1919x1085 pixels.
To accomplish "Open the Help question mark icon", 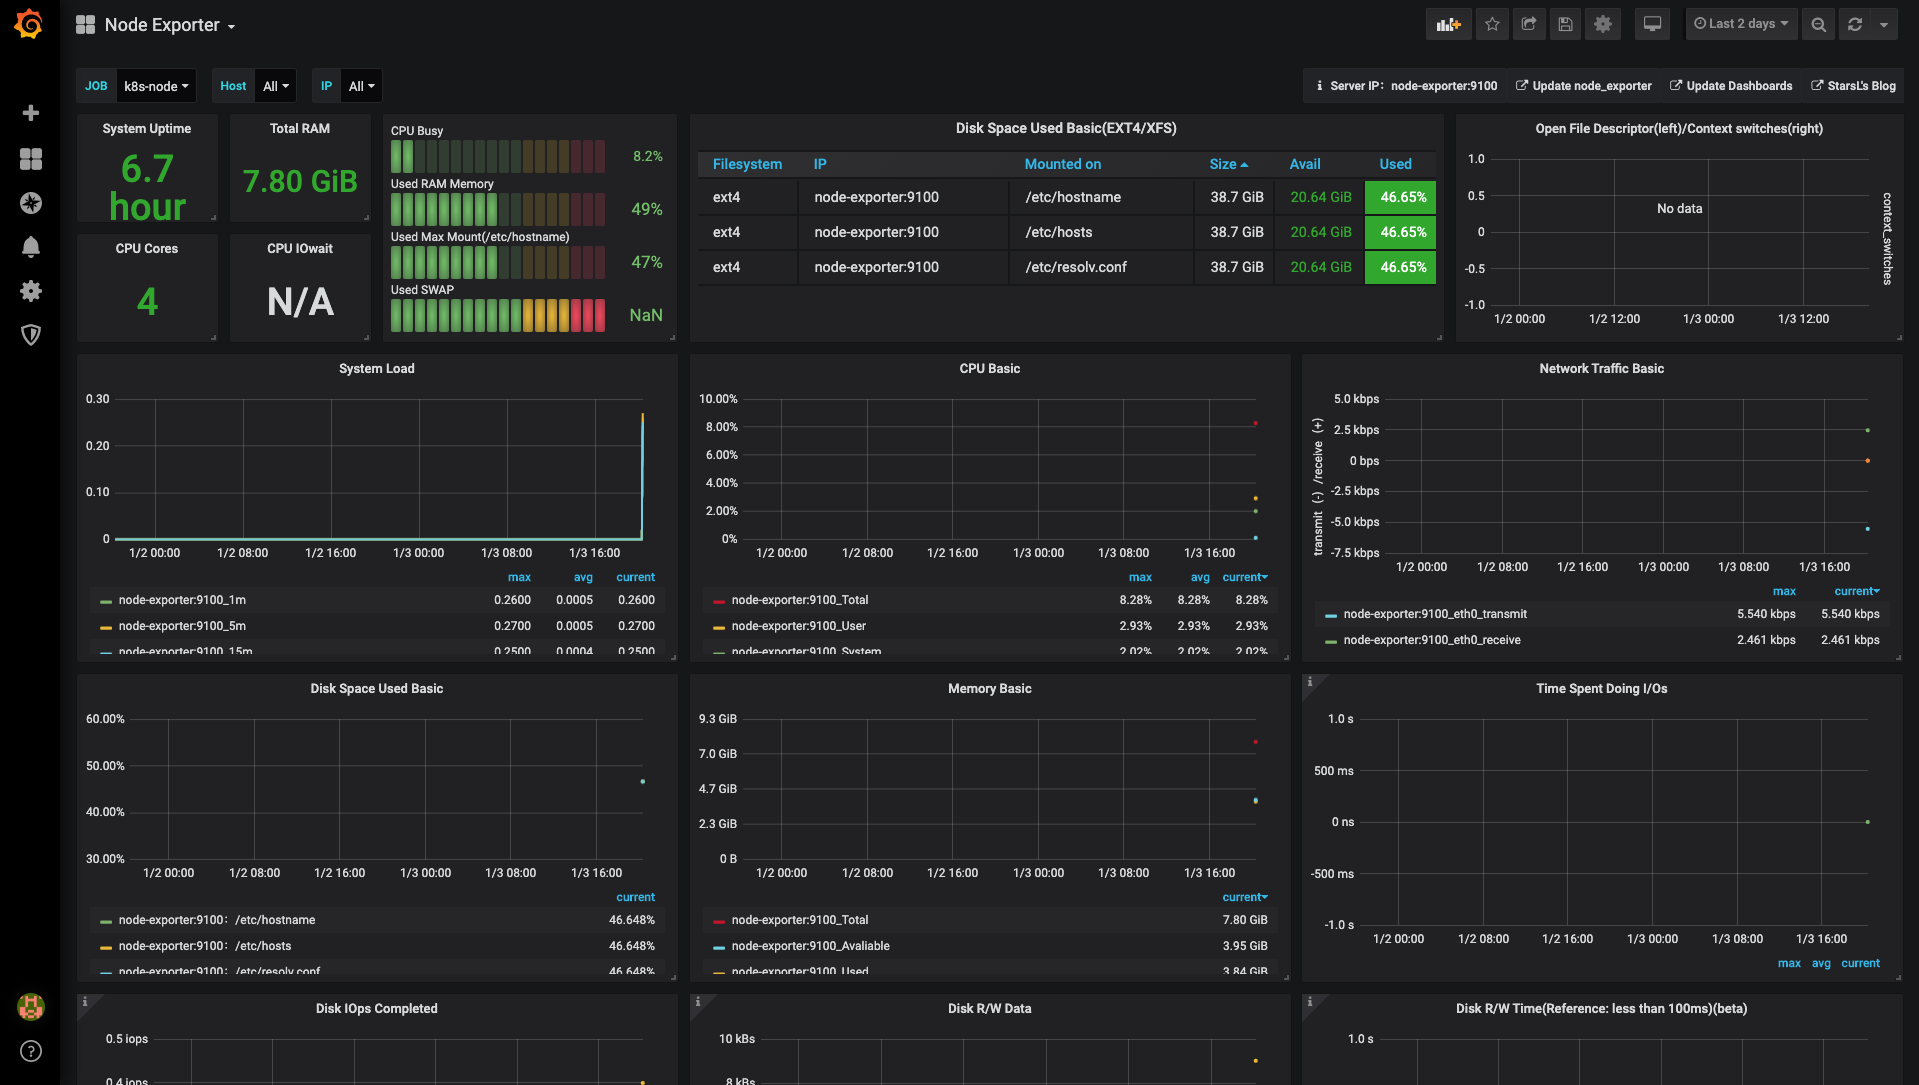I will pyautogui.click(x=31, y=1051).
